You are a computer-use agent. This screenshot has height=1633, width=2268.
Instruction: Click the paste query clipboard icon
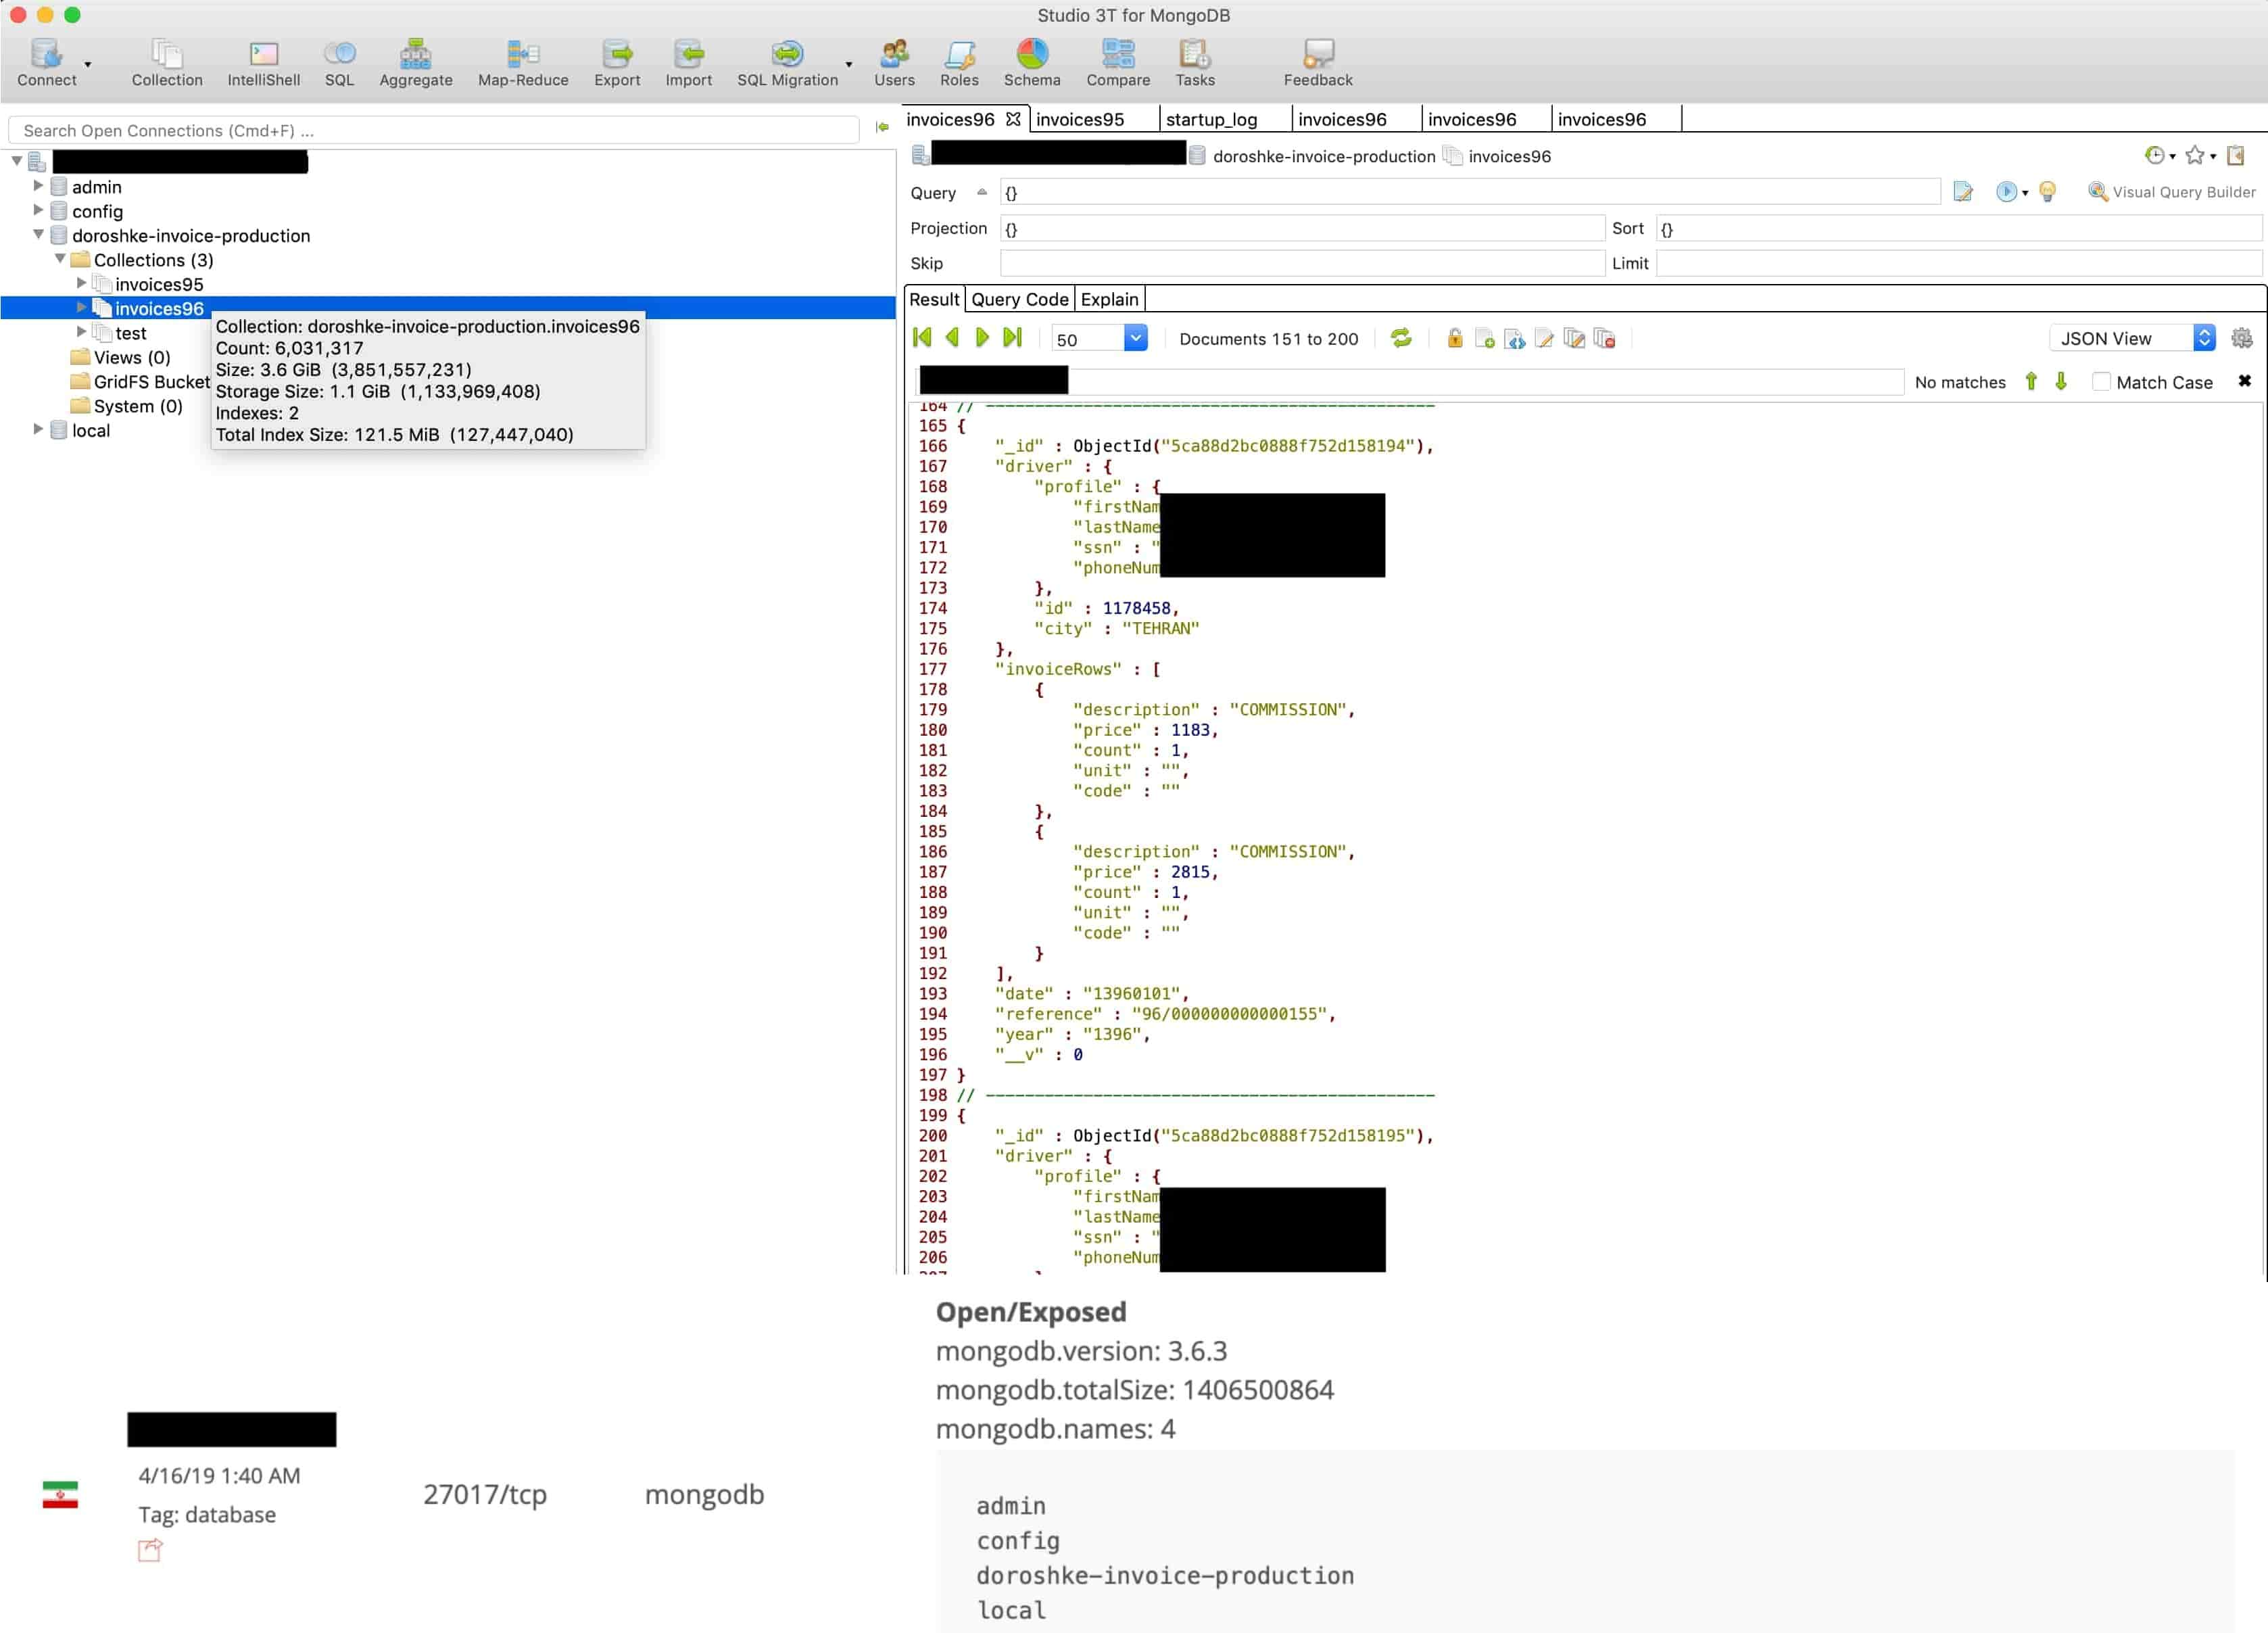pyautogui.click(x=2236, y=155)
